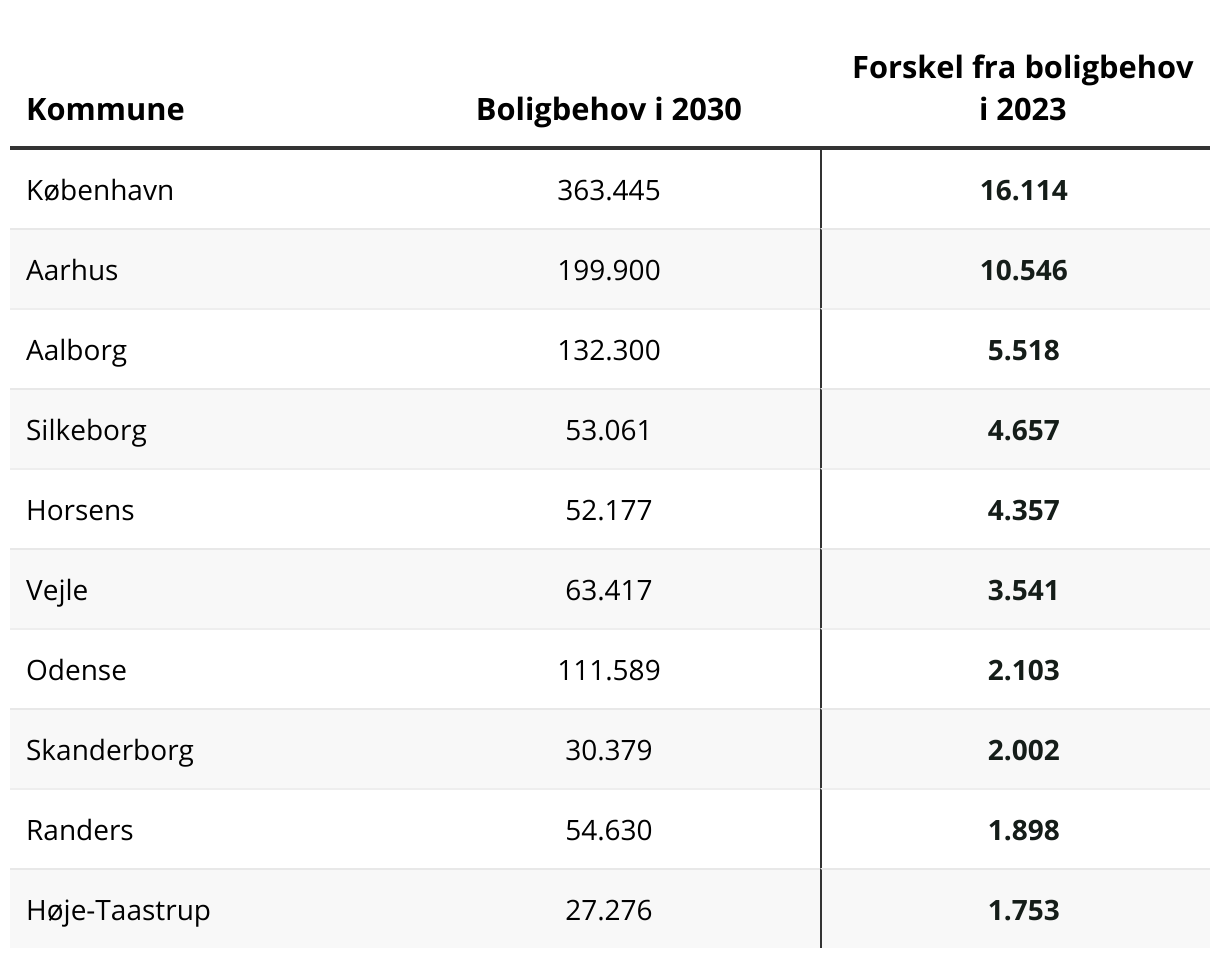Image resolution: width=1220 pixels, height=958 pixels.
Task: Click the value 63.417 for Vejle
Action: 609,590
